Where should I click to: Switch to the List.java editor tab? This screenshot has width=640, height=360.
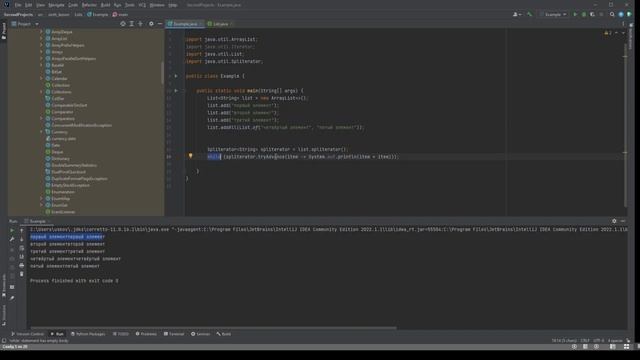click(220, 24)
